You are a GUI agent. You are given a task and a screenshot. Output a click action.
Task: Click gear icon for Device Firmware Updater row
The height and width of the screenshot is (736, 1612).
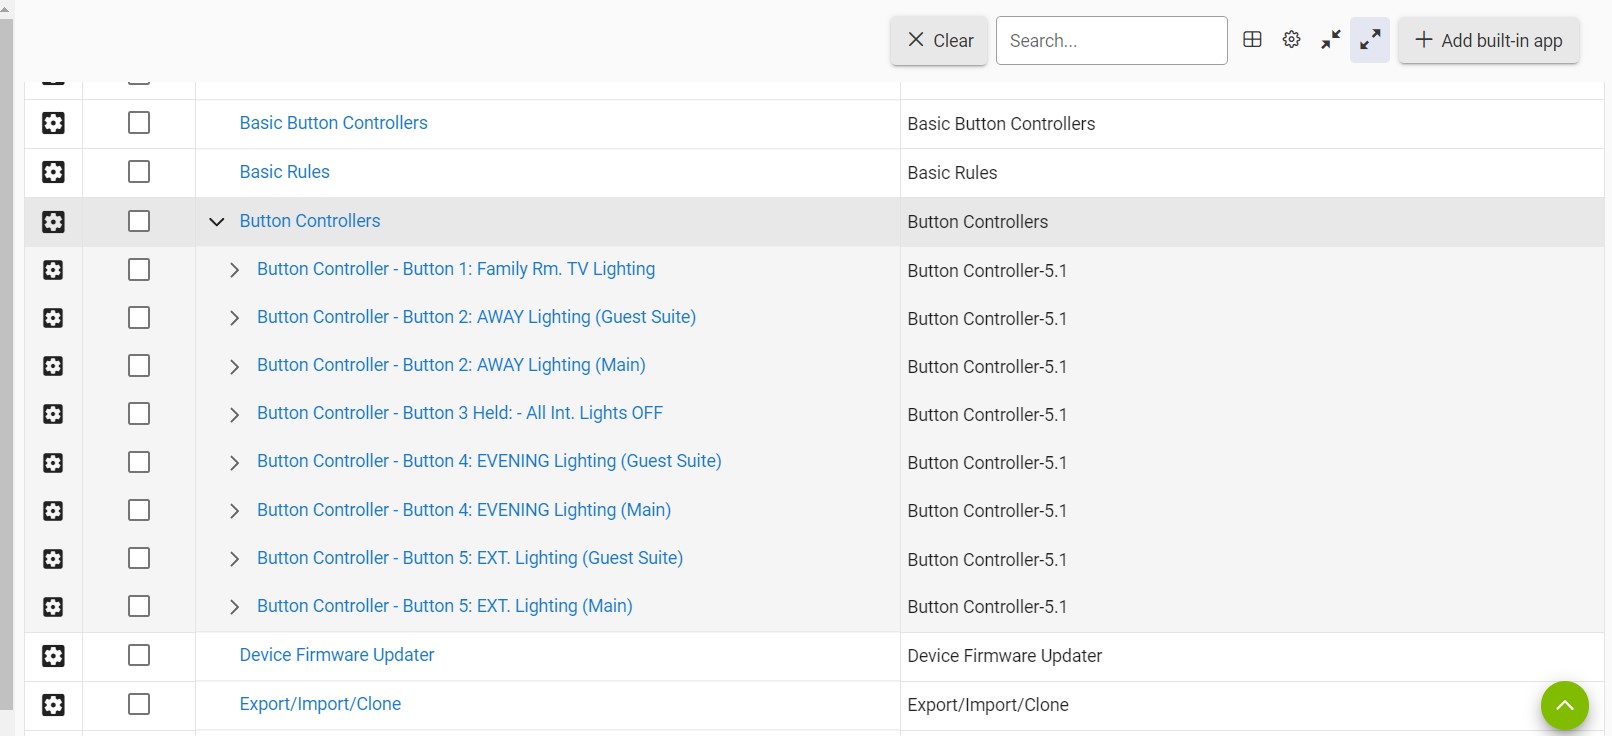pyautogui.click(x=53, y=656)
